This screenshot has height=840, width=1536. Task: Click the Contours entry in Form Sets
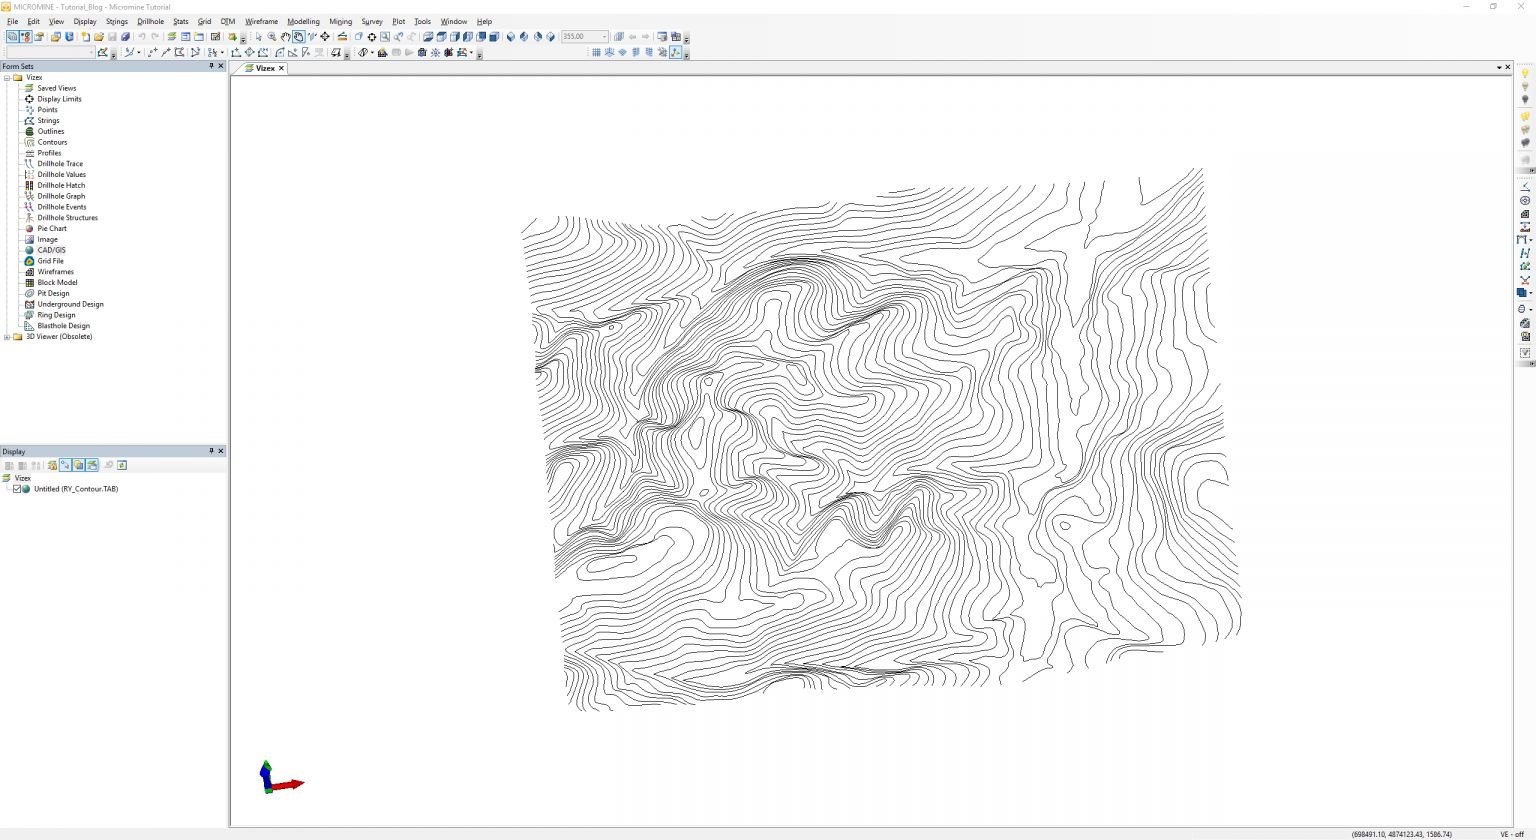(x=52, y=142)
